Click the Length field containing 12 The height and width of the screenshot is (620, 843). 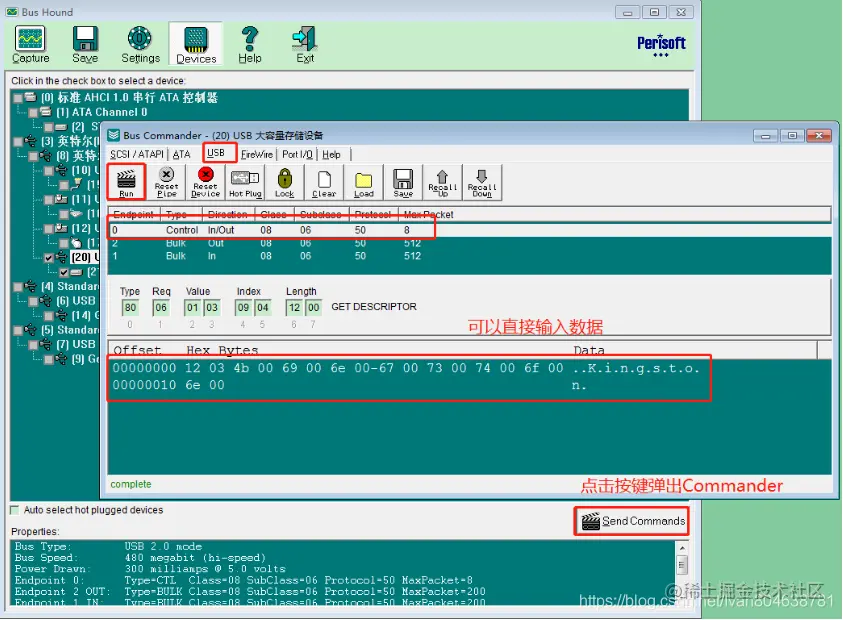(294, 308)
